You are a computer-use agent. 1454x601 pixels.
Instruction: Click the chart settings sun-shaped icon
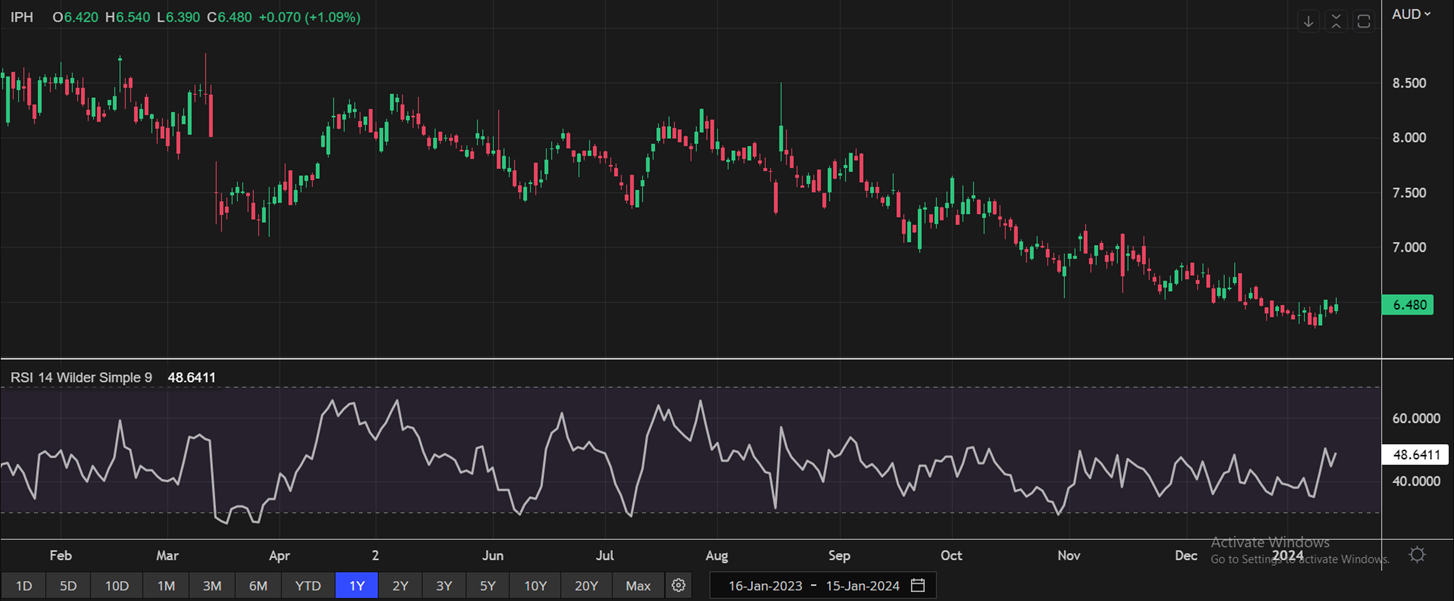[x=1417, y=554]
